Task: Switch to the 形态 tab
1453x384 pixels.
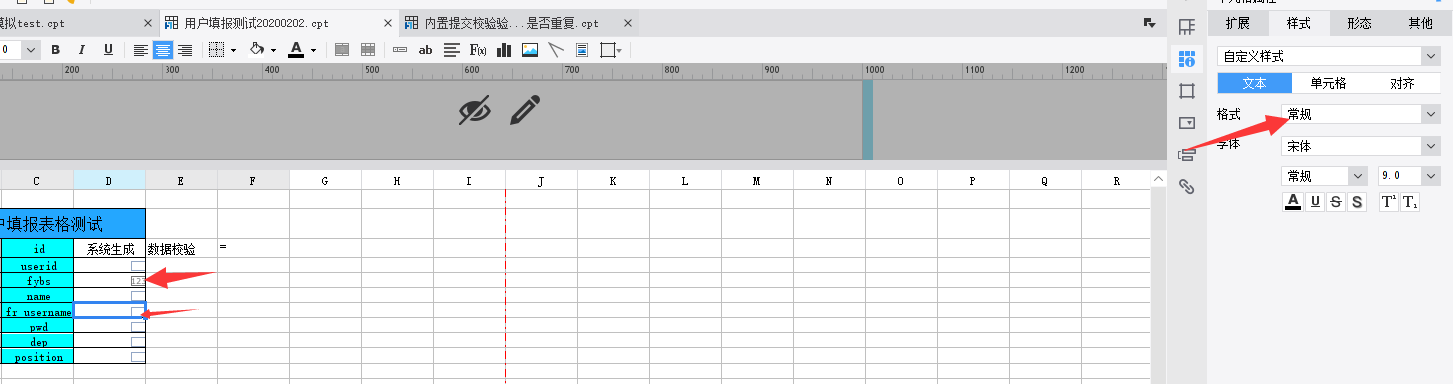Action: (1358, 24)
